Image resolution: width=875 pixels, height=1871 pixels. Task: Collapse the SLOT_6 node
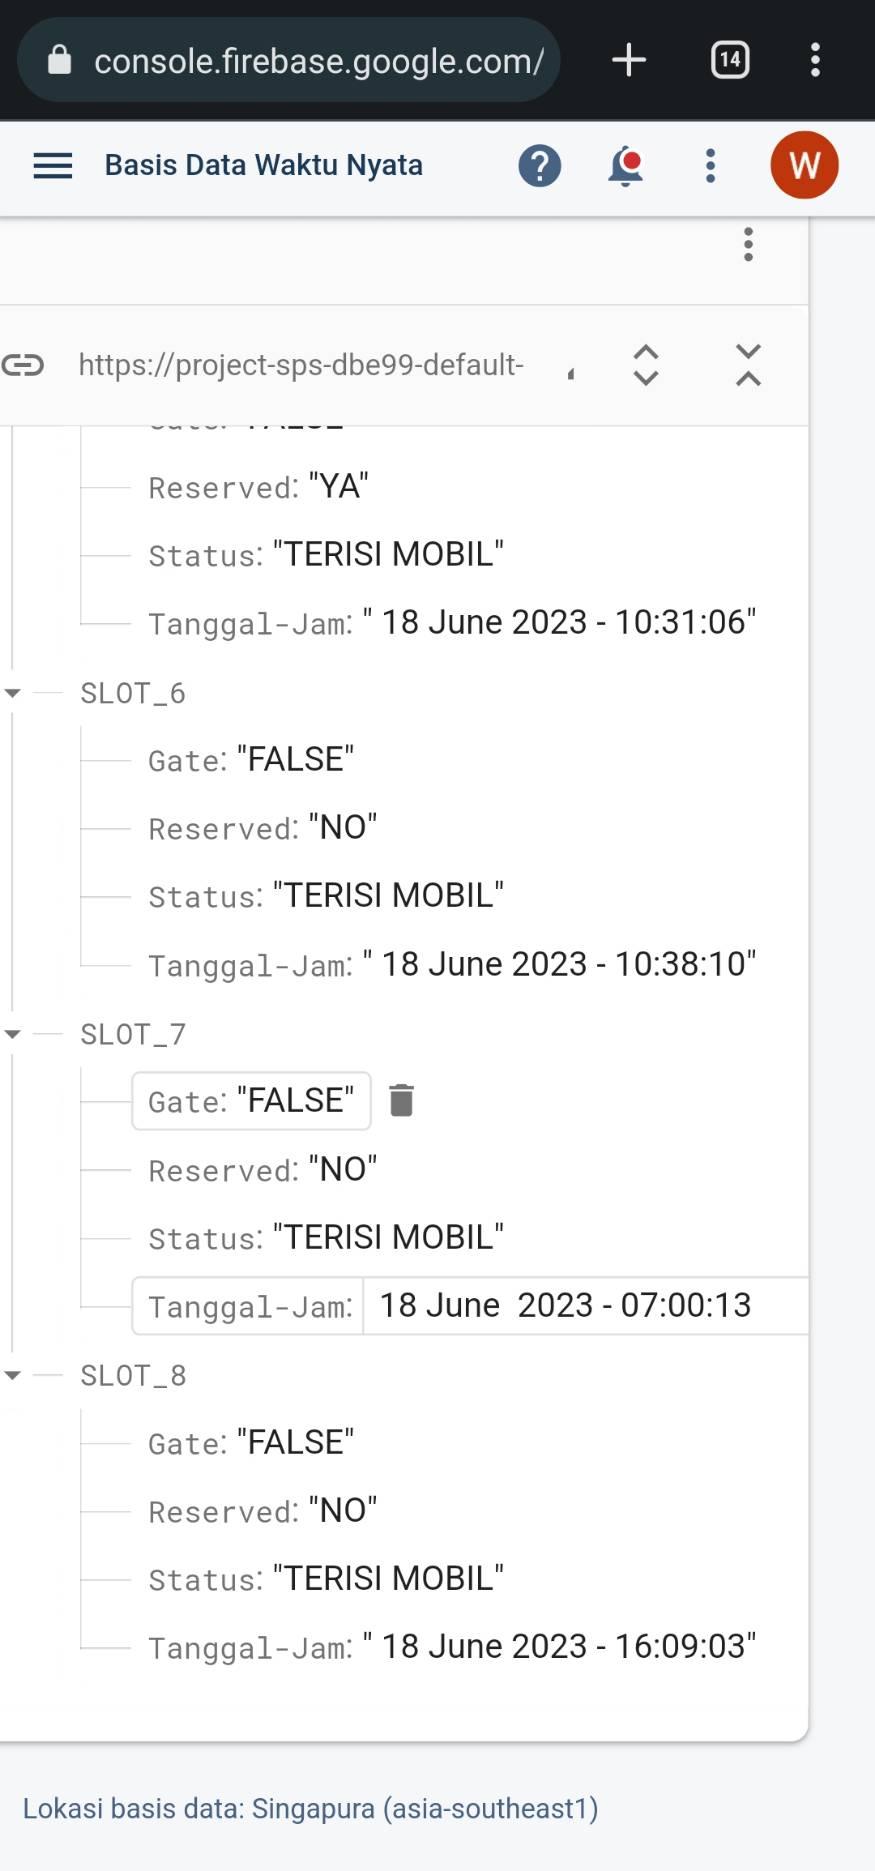13,692
